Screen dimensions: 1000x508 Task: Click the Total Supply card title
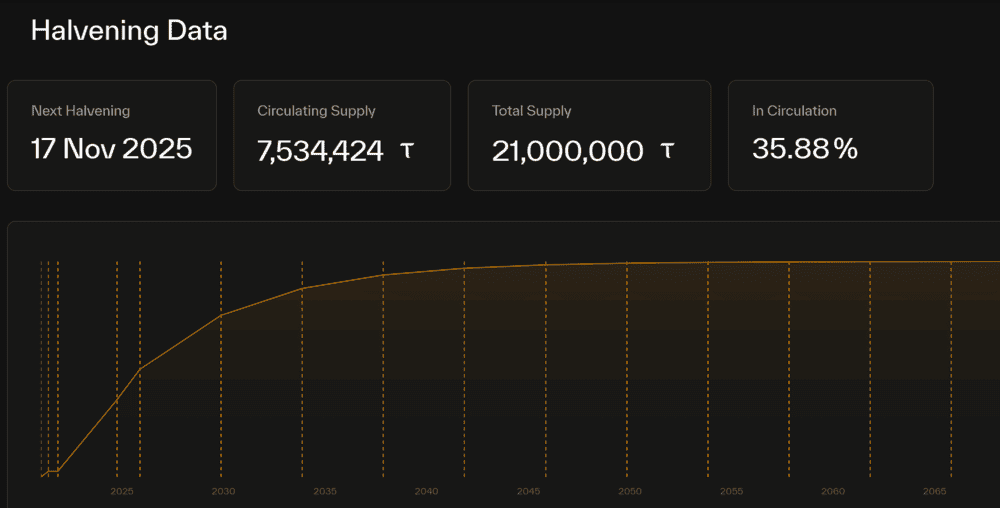pos(532,111)
